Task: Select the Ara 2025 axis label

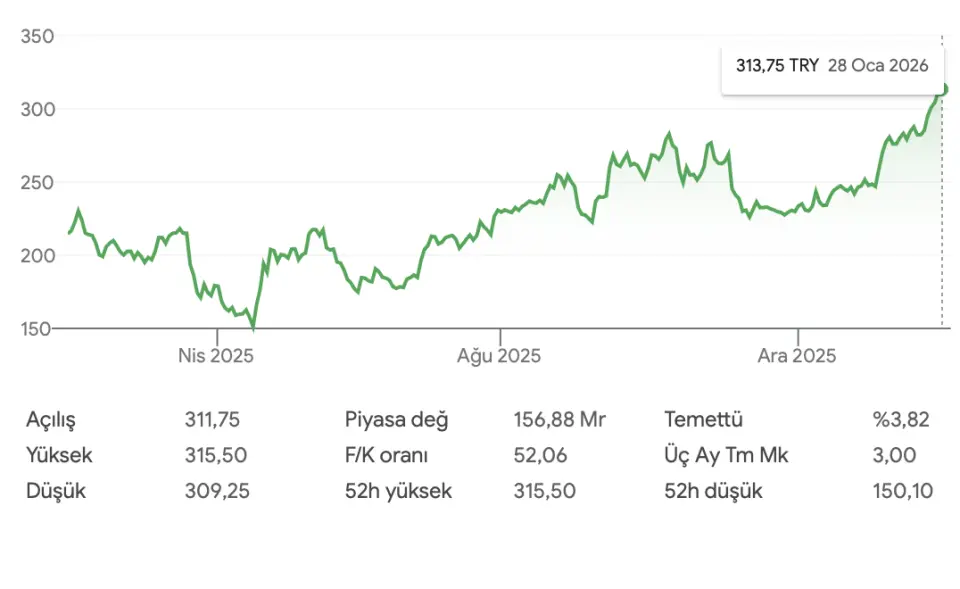Action: click(796, 355)
